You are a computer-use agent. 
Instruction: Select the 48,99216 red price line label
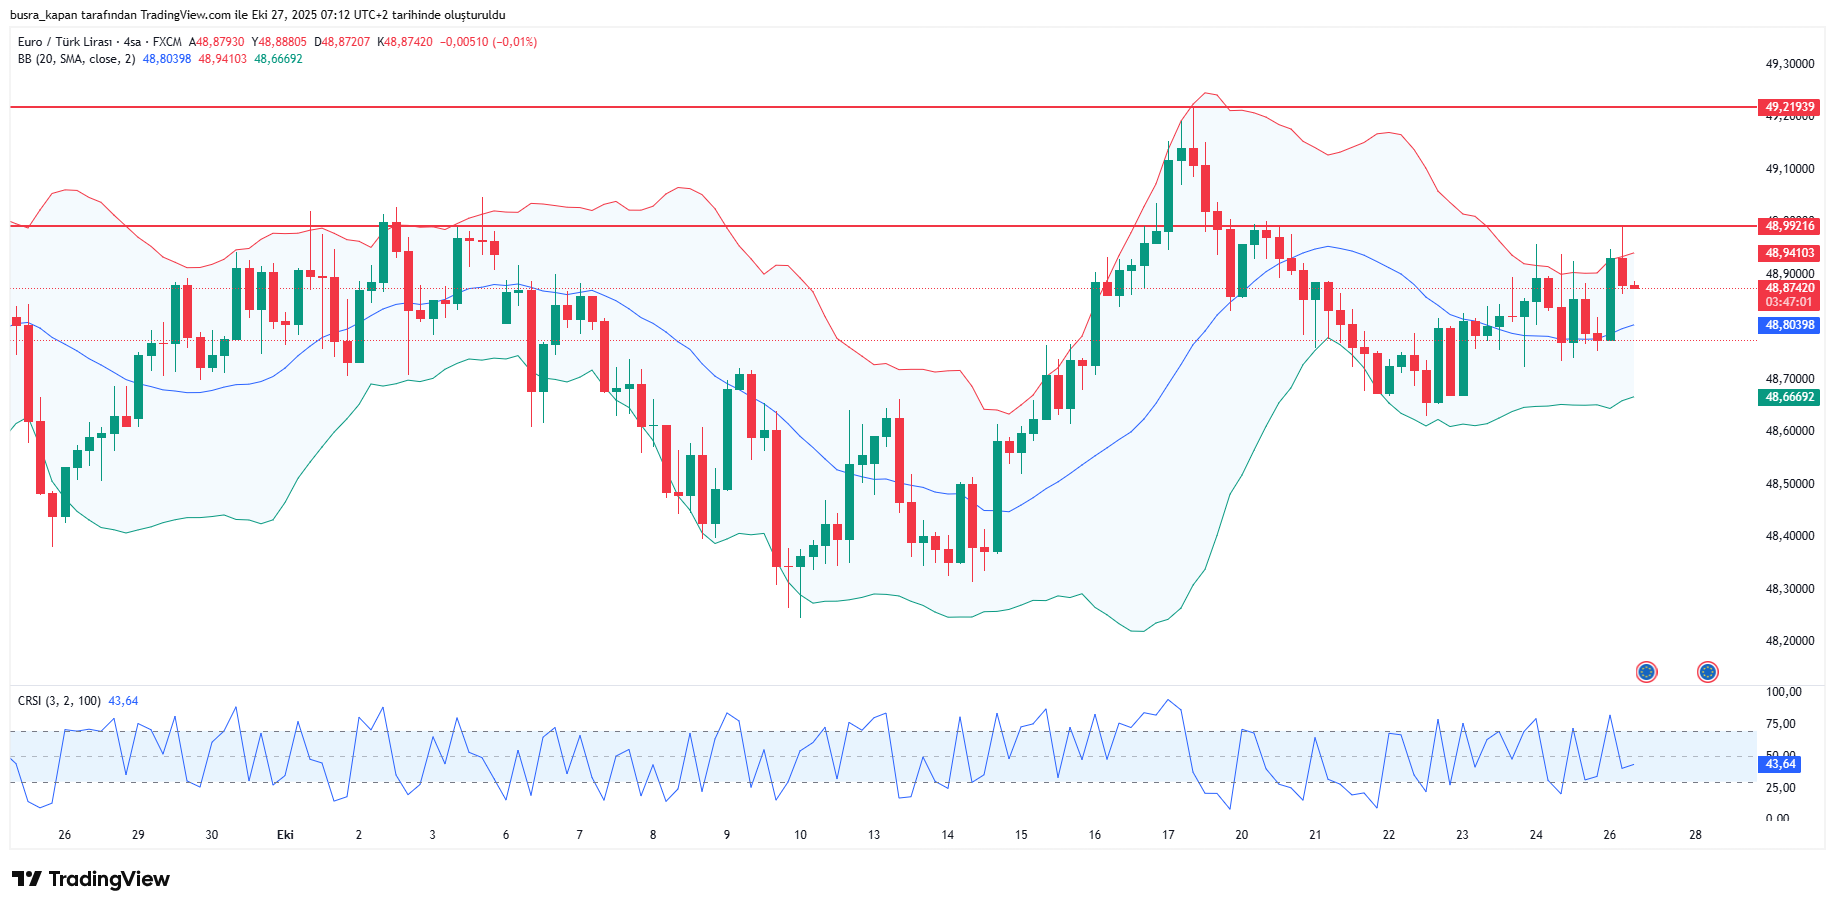pyautogui.click(x=1788, y=226)
